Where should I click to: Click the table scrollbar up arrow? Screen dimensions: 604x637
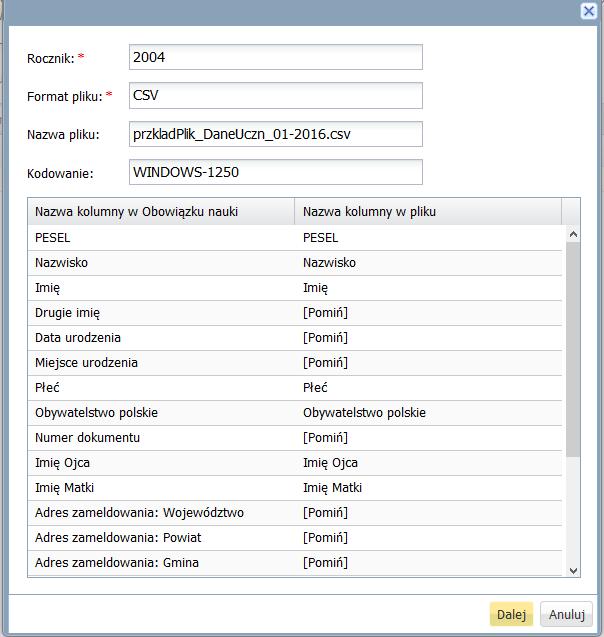573,234
